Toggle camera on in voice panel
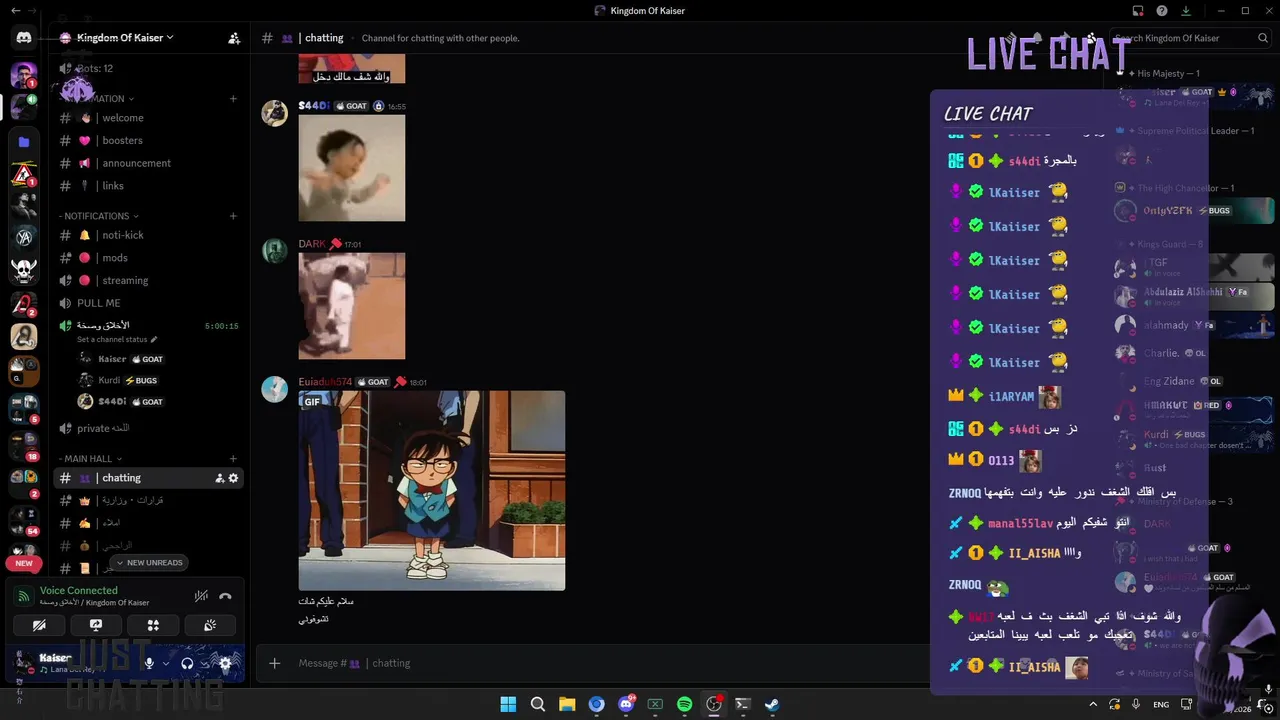The image size is (1280, 720). click(x=39, y=625)
